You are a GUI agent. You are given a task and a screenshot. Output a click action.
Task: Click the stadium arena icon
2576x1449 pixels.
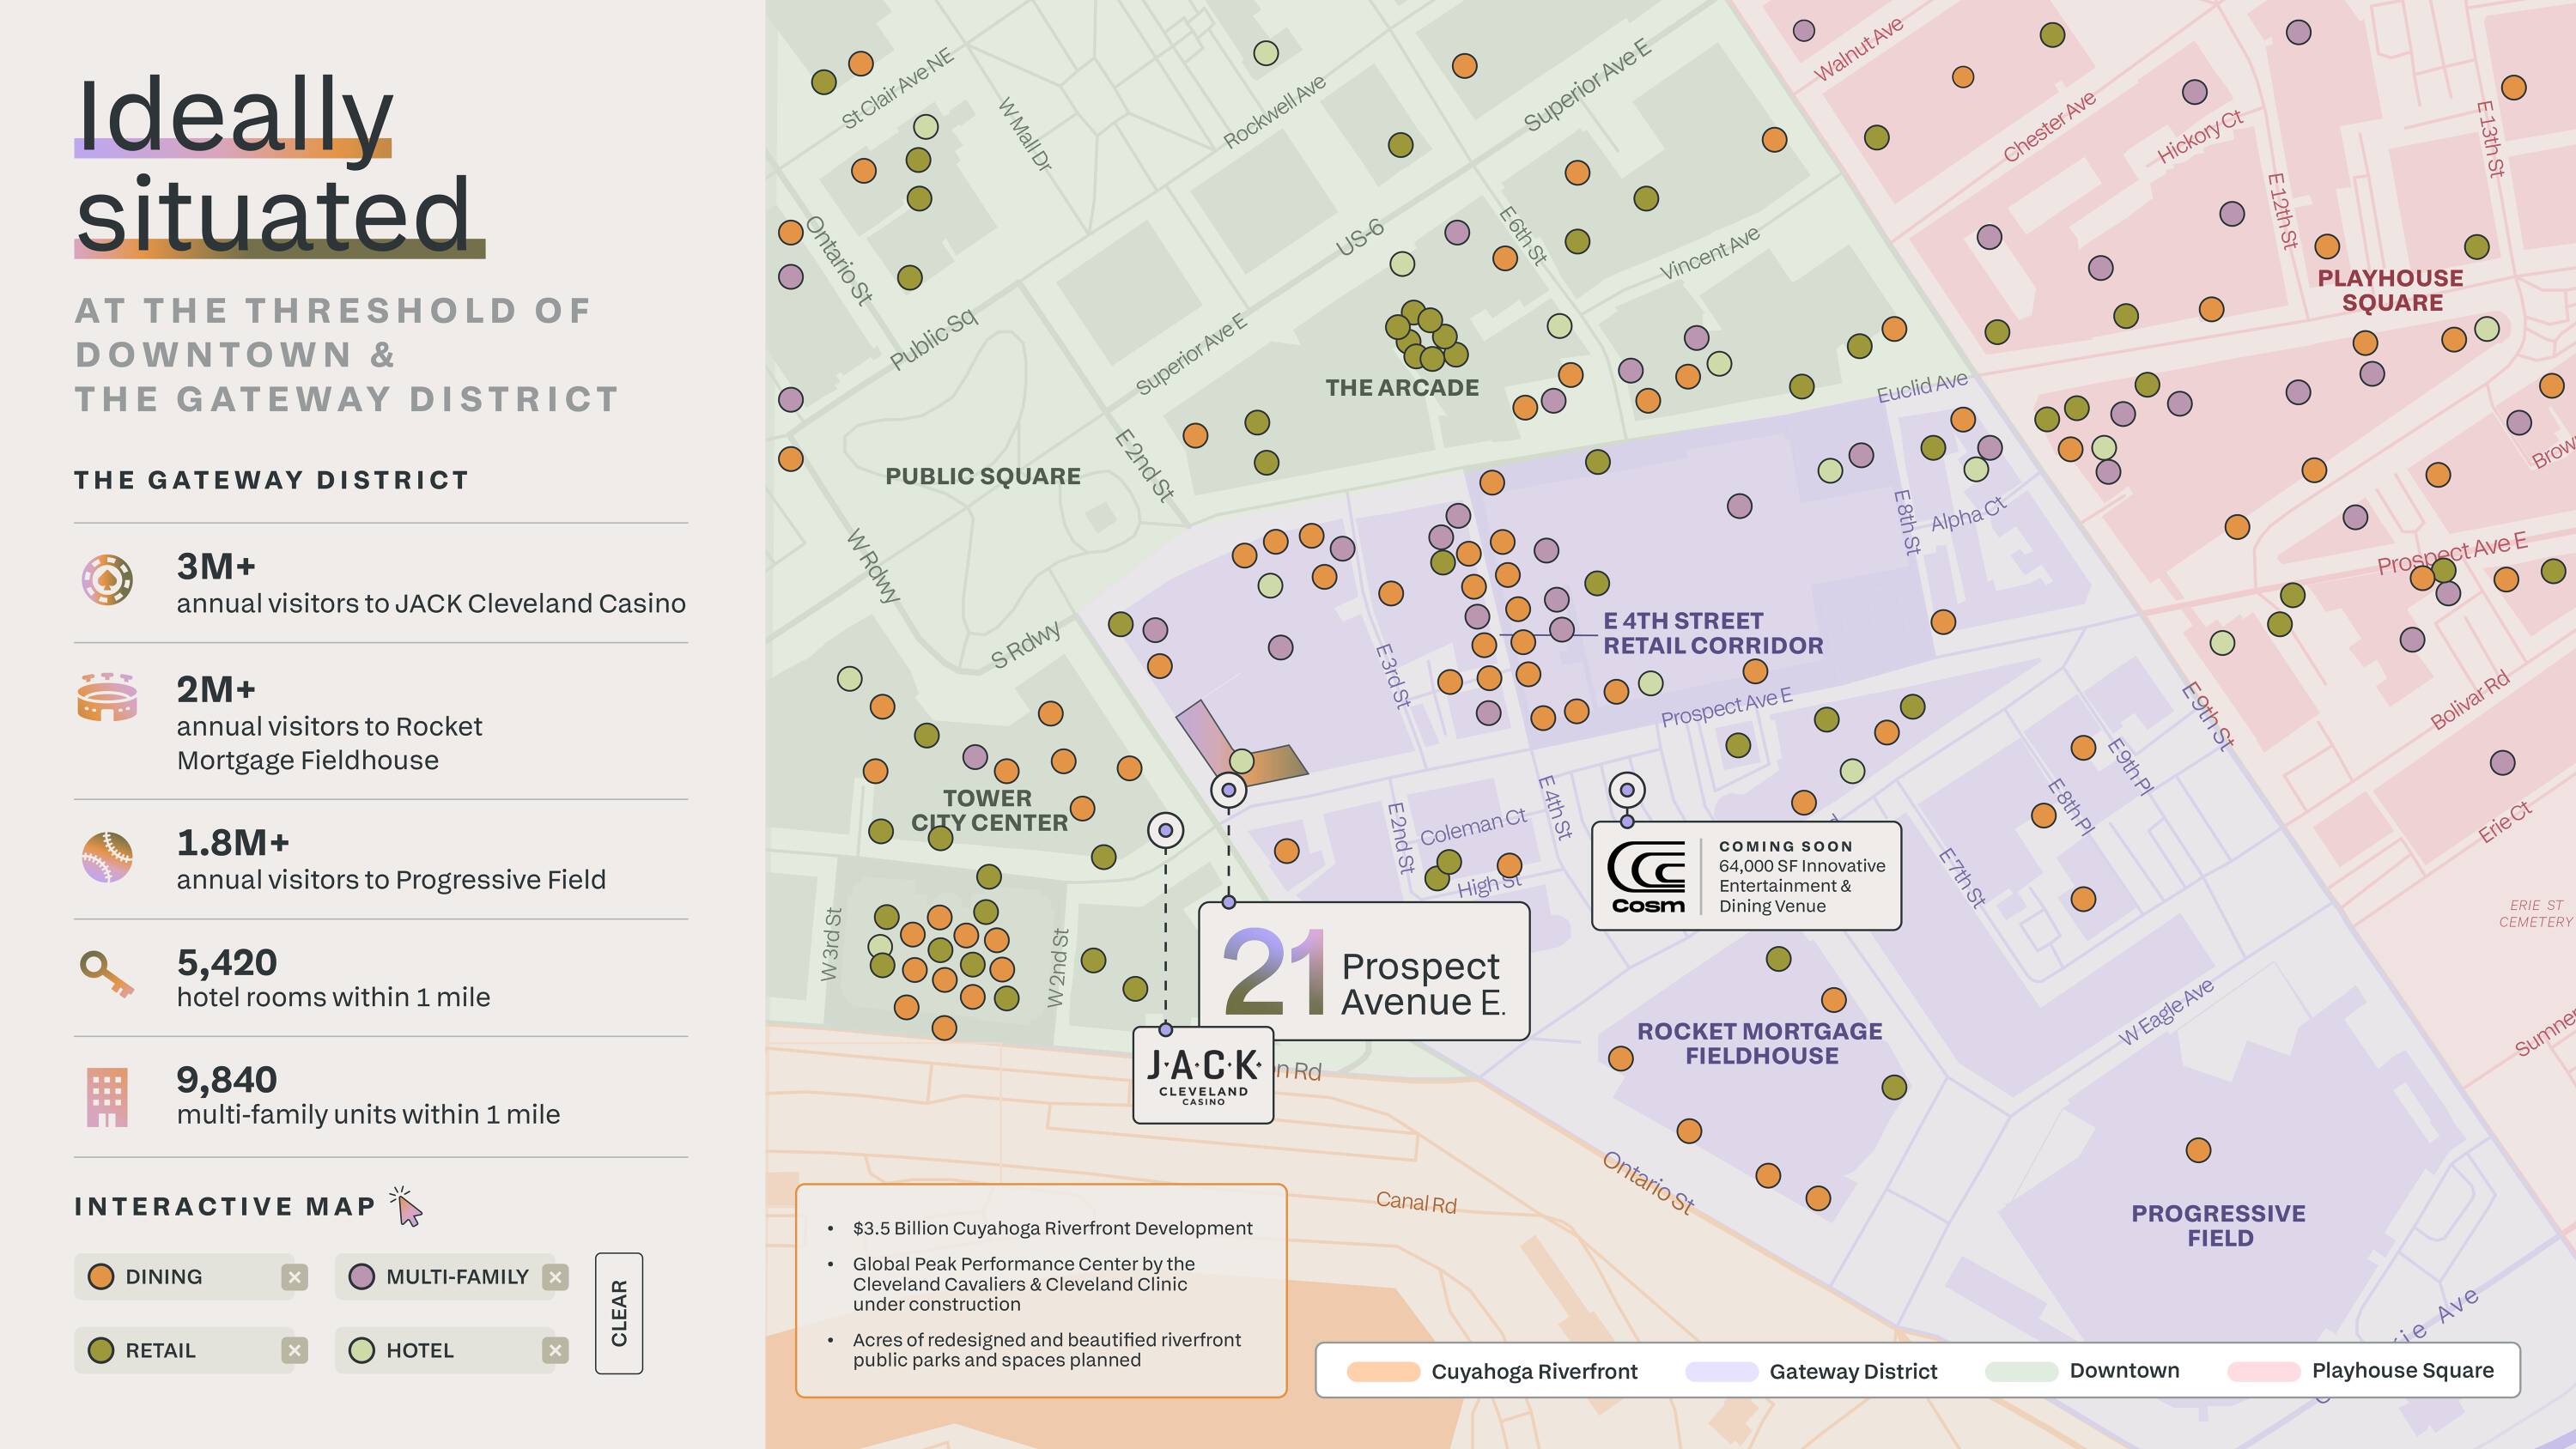pyautogui.click(x=107, y=697)
